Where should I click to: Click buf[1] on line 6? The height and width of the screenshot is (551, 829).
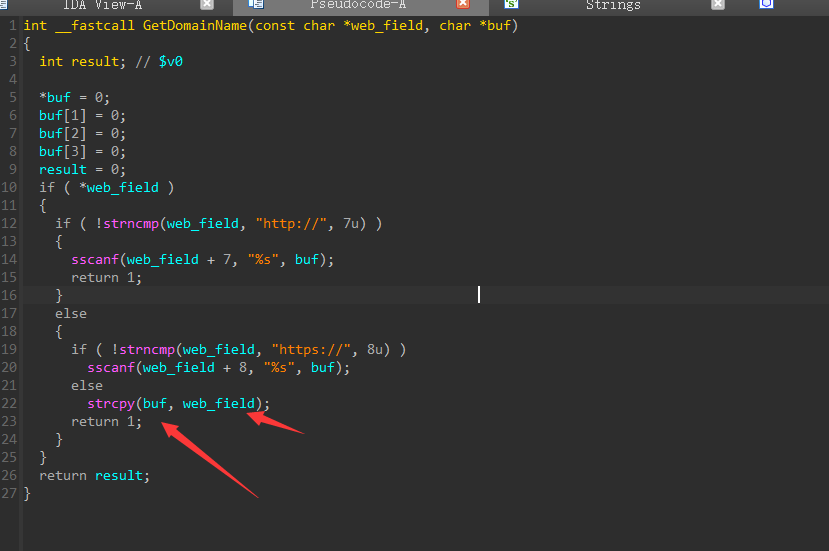(x=63, y=115)
